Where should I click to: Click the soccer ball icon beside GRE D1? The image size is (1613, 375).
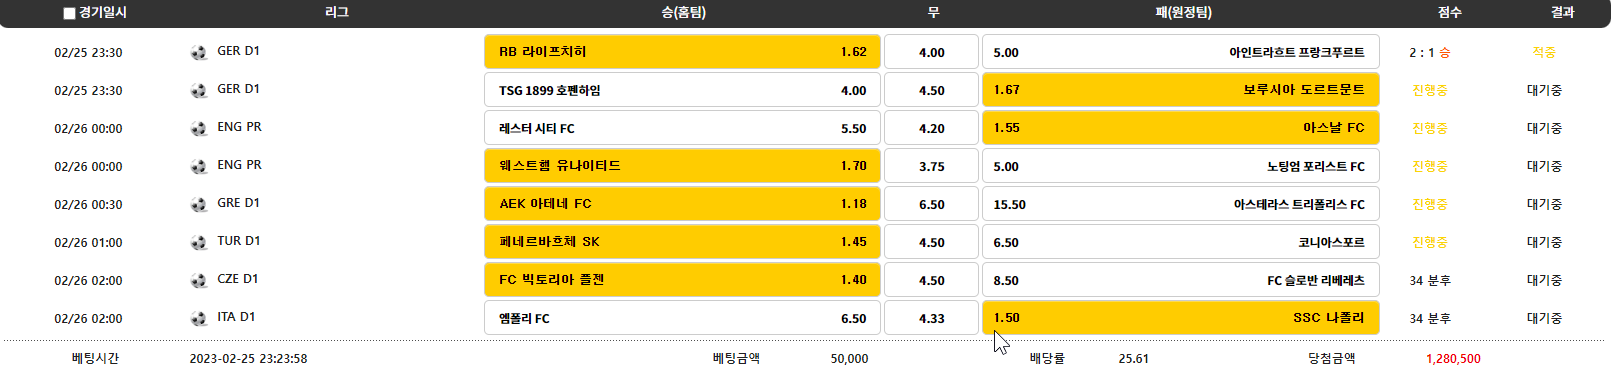(x=199, y=204)
